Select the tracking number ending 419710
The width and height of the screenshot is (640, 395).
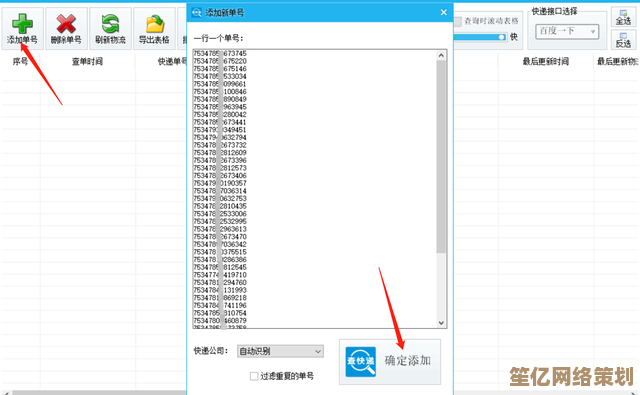point(220,275)
